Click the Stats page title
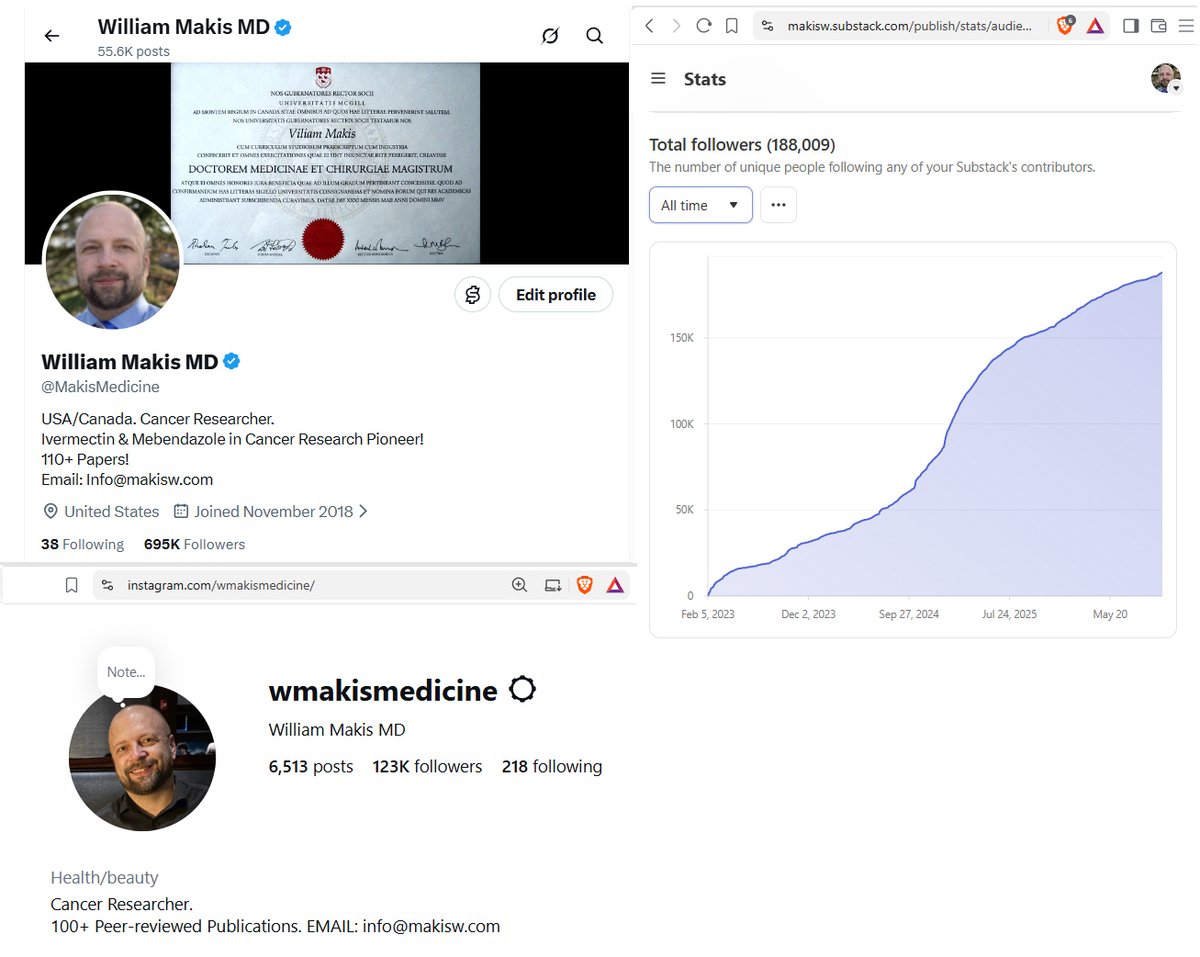1200x957 pixels. point(705,79)
